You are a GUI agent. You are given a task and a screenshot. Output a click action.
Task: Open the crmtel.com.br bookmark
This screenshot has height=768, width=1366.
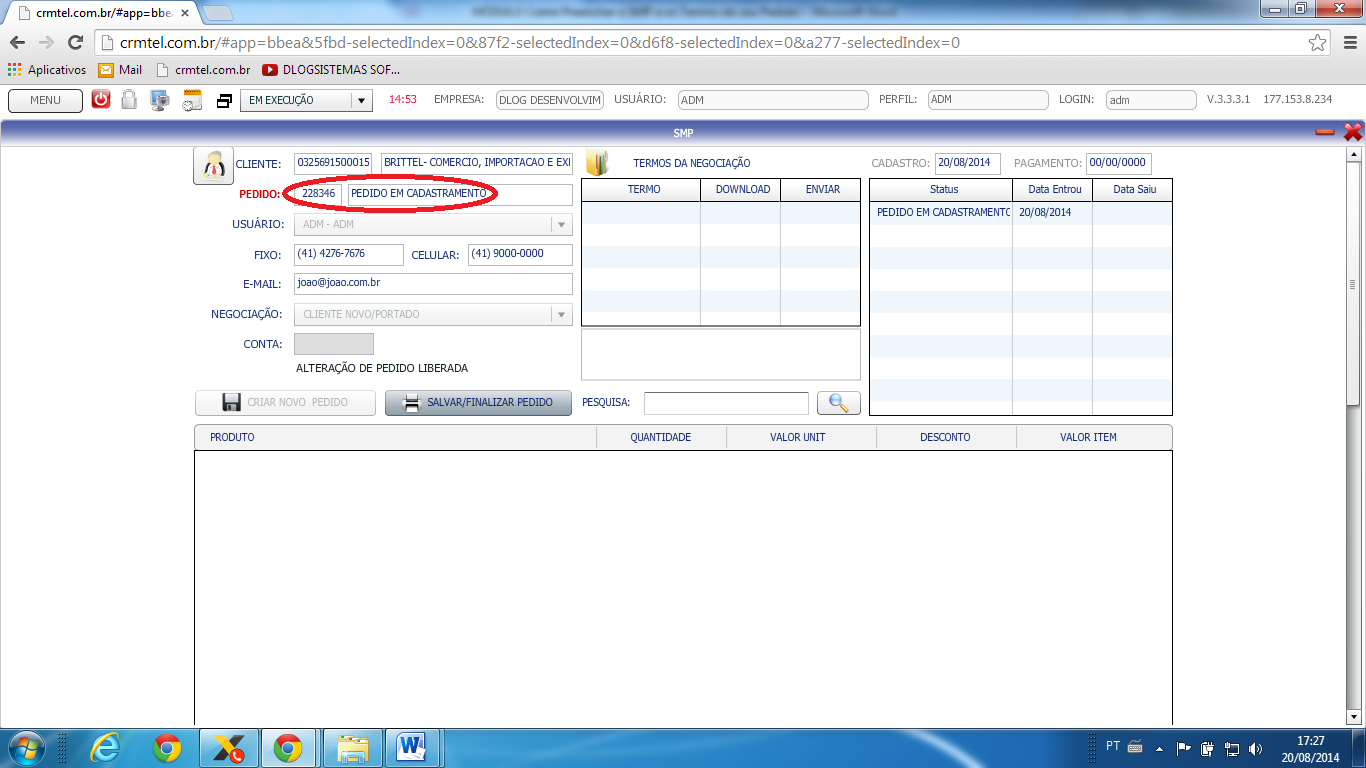pos(203,70)
